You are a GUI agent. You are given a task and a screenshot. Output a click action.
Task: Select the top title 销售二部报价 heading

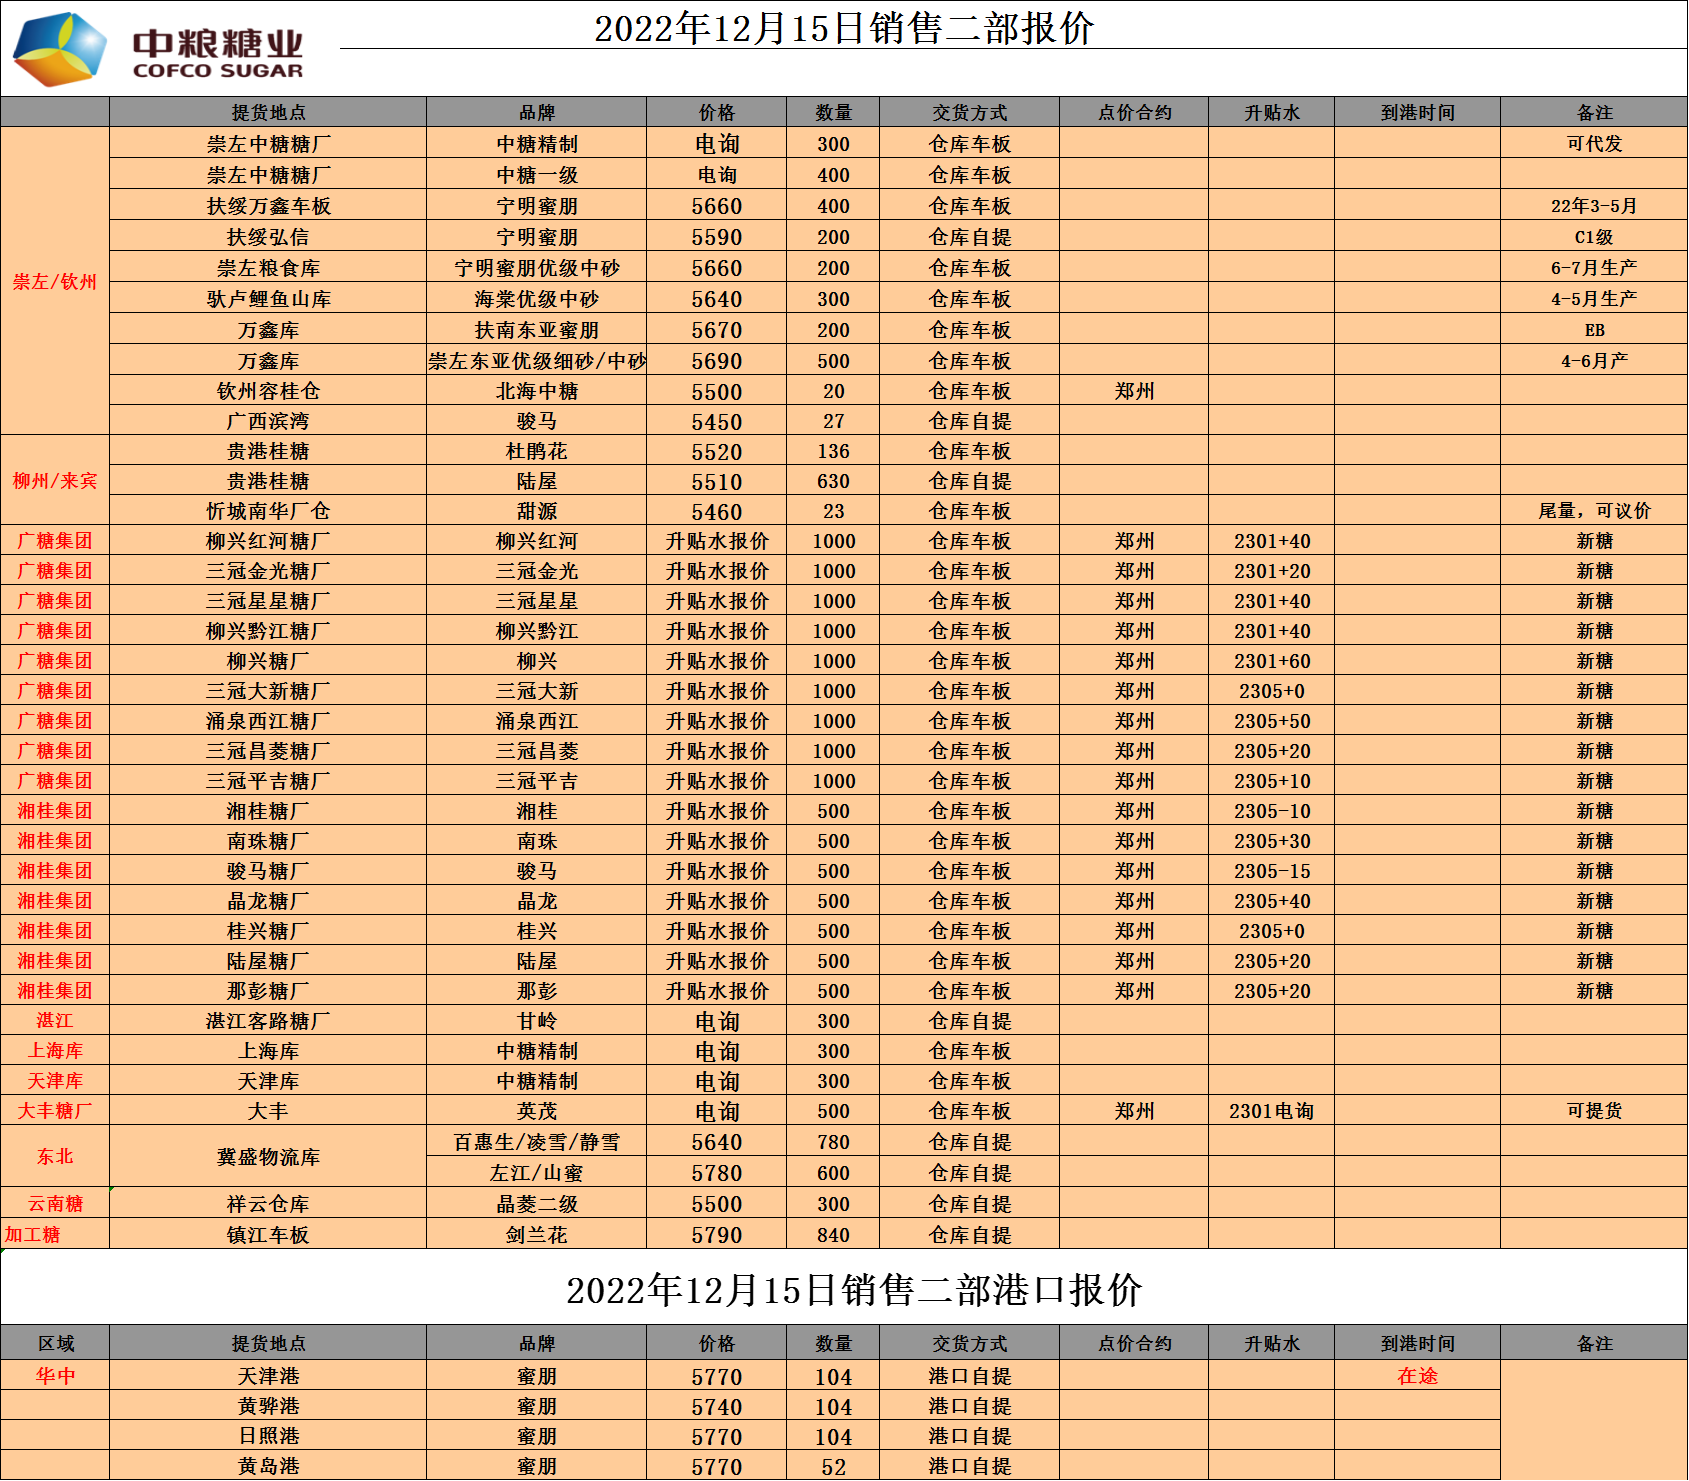tap(843, 28)
